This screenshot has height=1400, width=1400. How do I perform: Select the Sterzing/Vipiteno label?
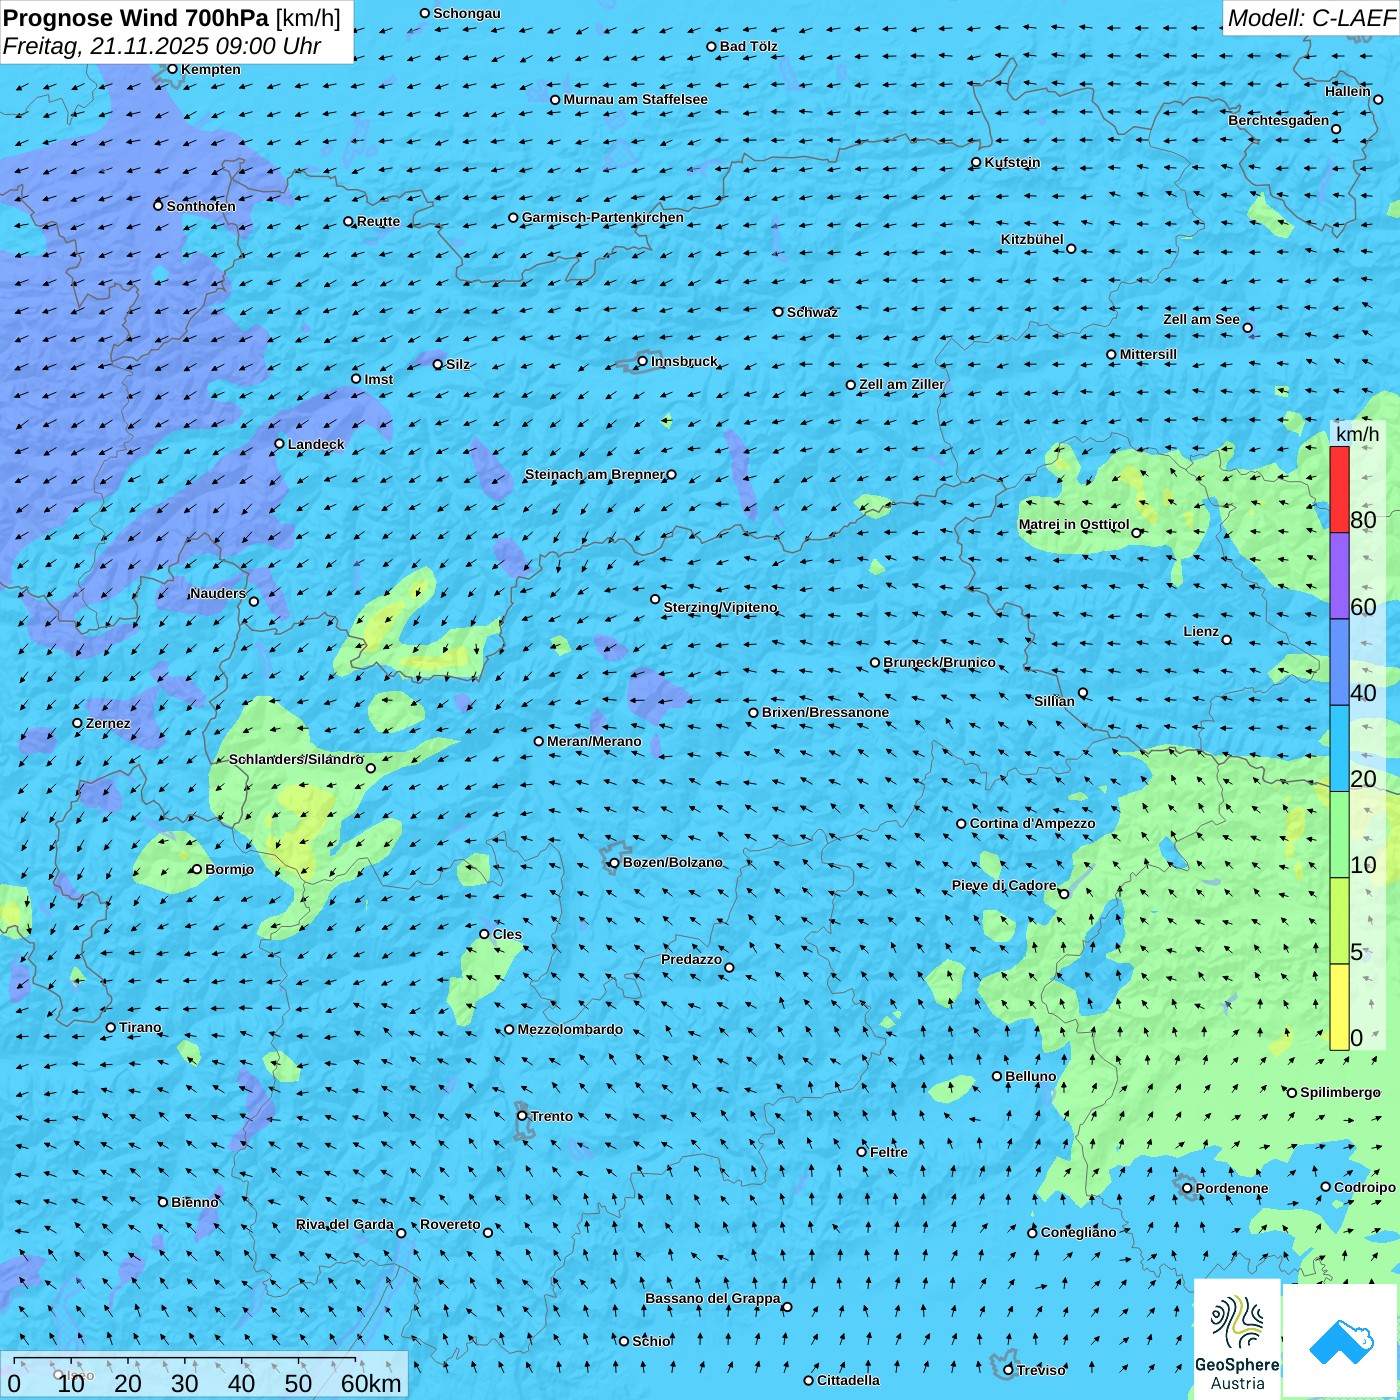point(720,607)
